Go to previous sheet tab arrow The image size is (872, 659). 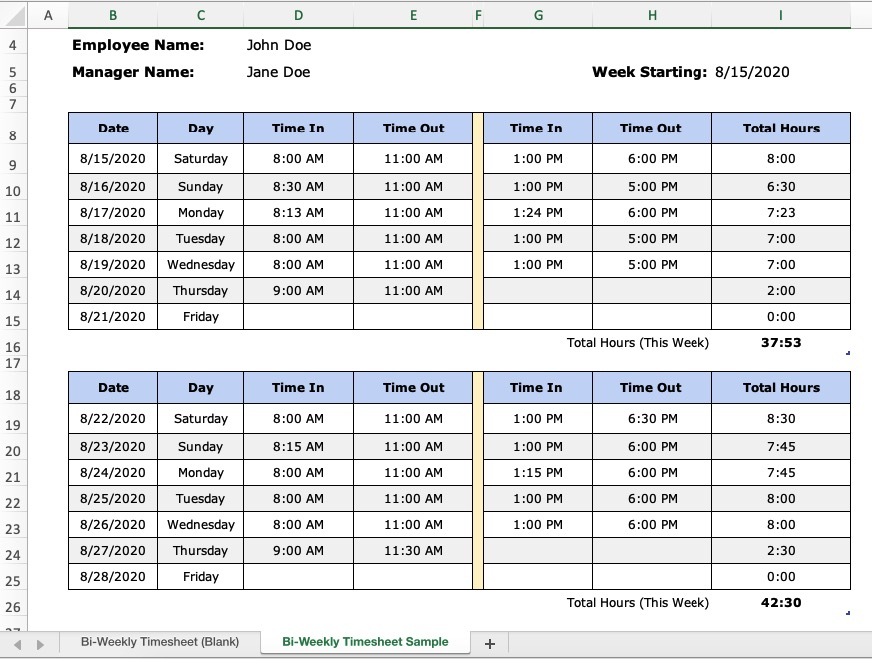coord(18,645)
